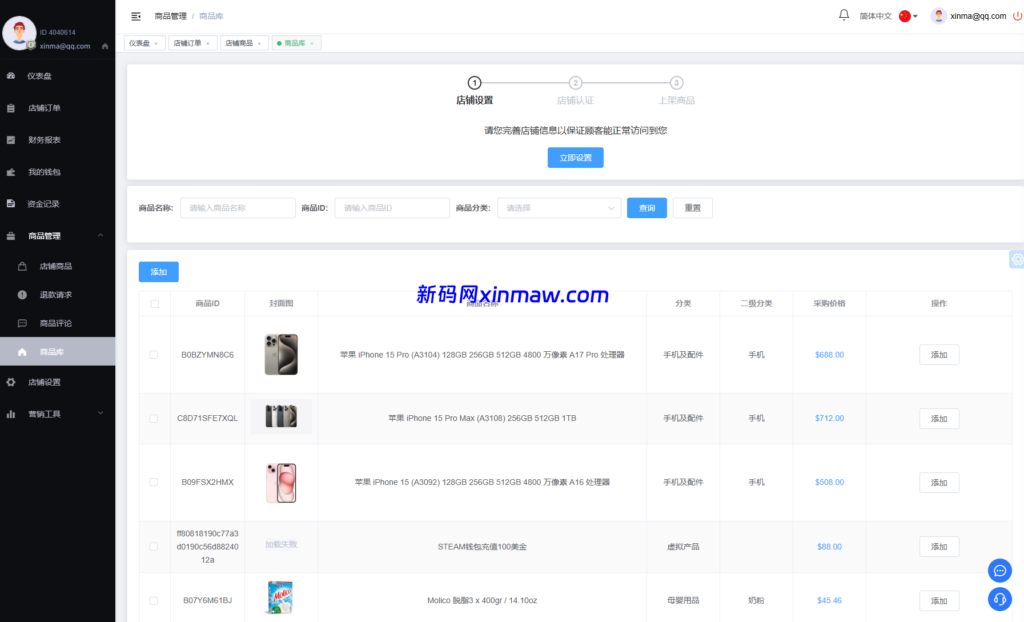Close the 仪表盘 tab with its x
The width and height of the screenshot is (1024, 622).
156,44
